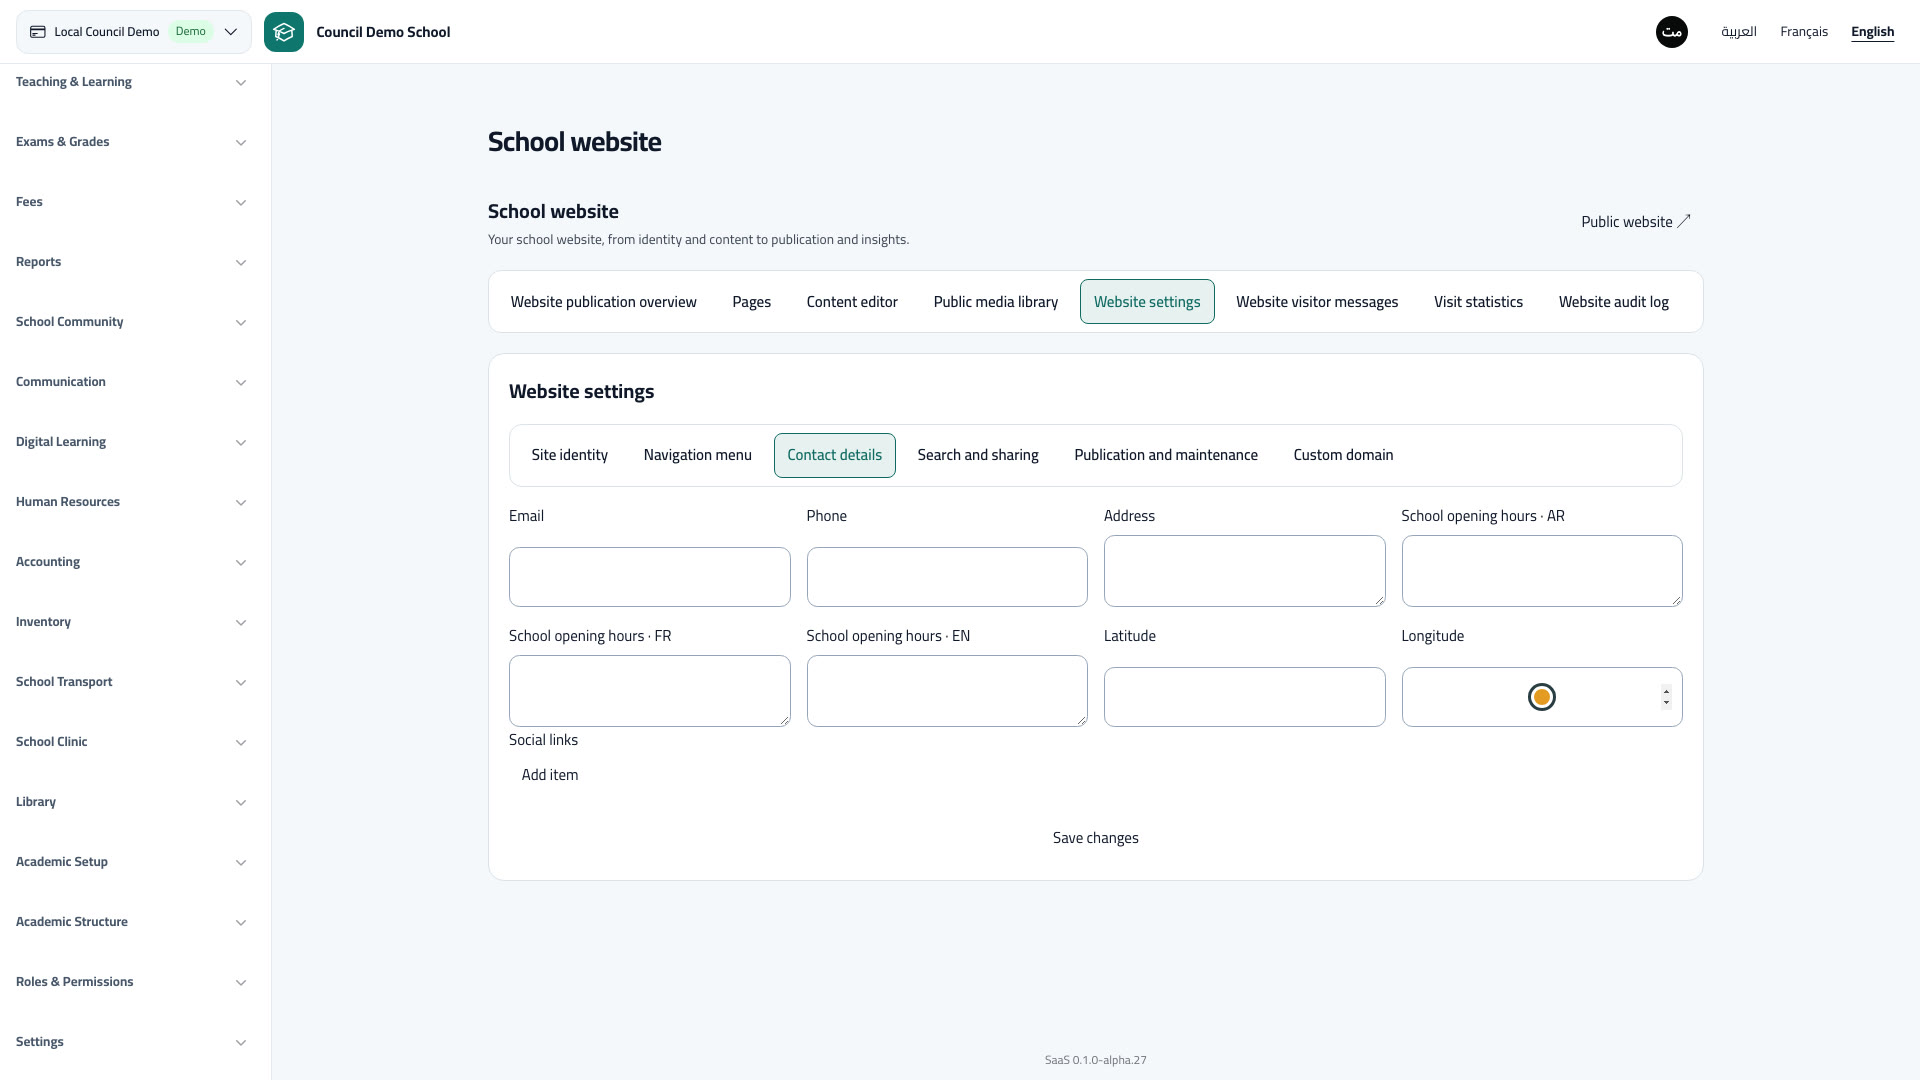Image resolution: width=1920 pixels, height=1080 pixels.
Task: Expand the Teaching & Learning section
Action: tap(131, 82)
